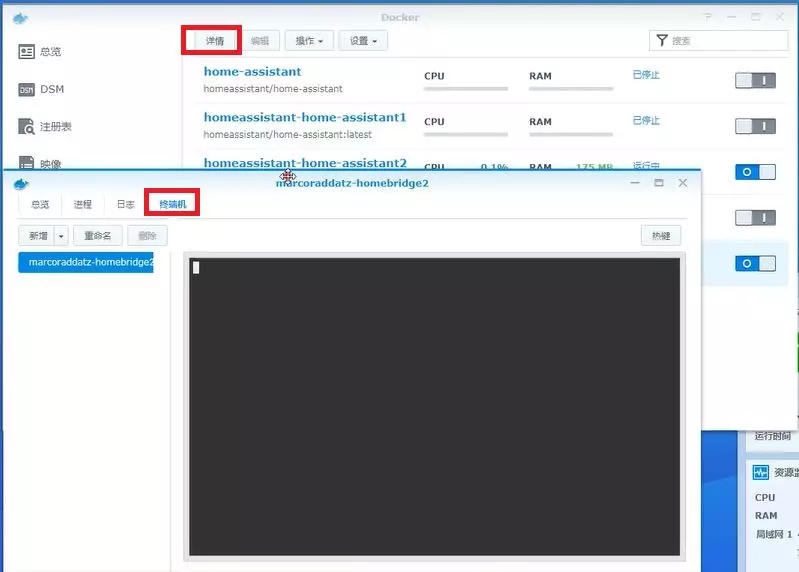Image resolution: width=799 pixels, height=572 pixels.
Task: Click the resource monitor icon in widget
Action: click(760, 472)
